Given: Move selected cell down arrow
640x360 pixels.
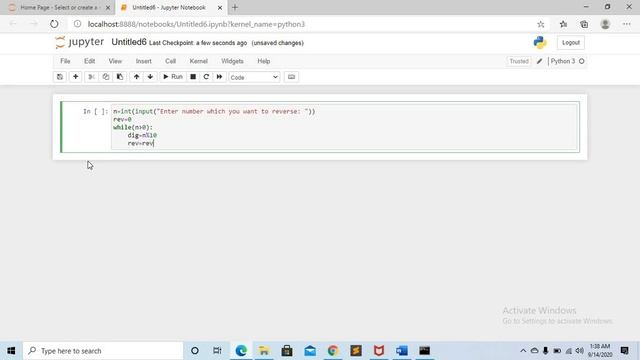Looking at the screenshot, I should (150, 77).
